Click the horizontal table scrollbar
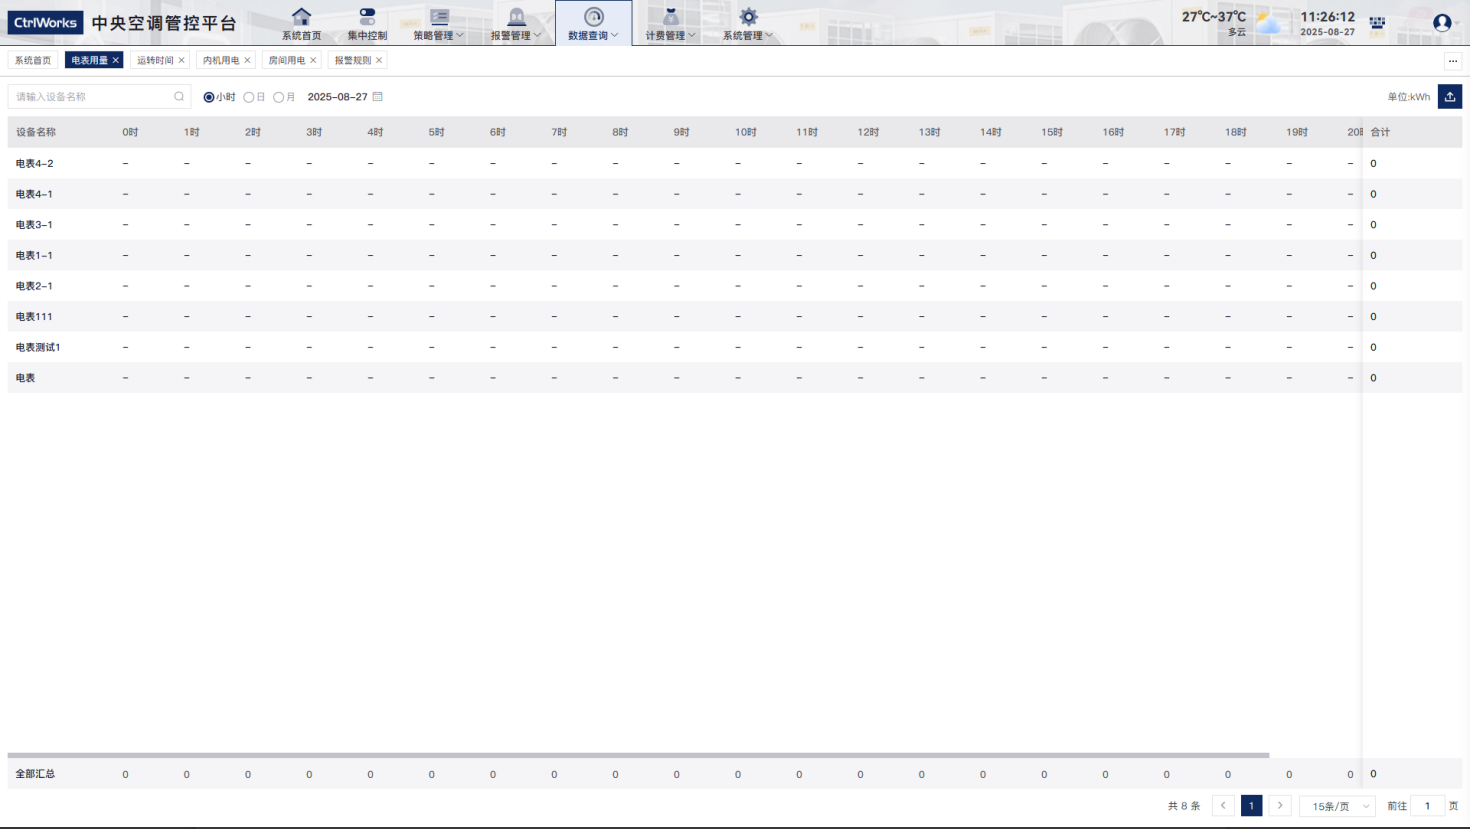Screen dimensions: 1470x829 [638, 756]
